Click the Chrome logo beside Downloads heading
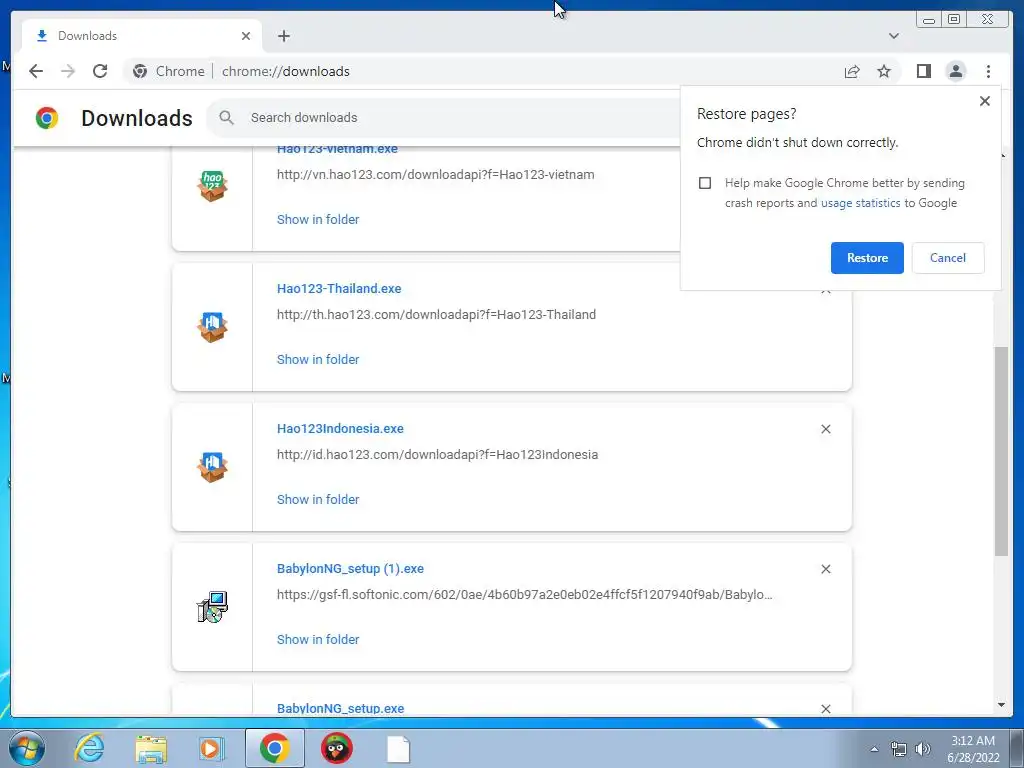Viewport: 1024px width, 768px height. (46, 118)
